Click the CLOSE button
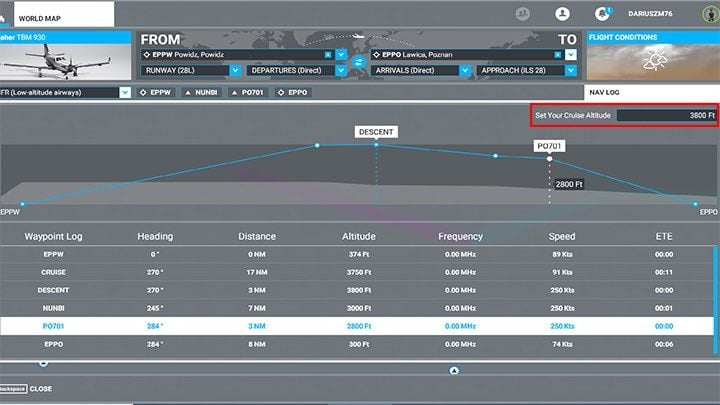Image resolution: width=720 pixels, height=405 pixels. click(40, 389)
